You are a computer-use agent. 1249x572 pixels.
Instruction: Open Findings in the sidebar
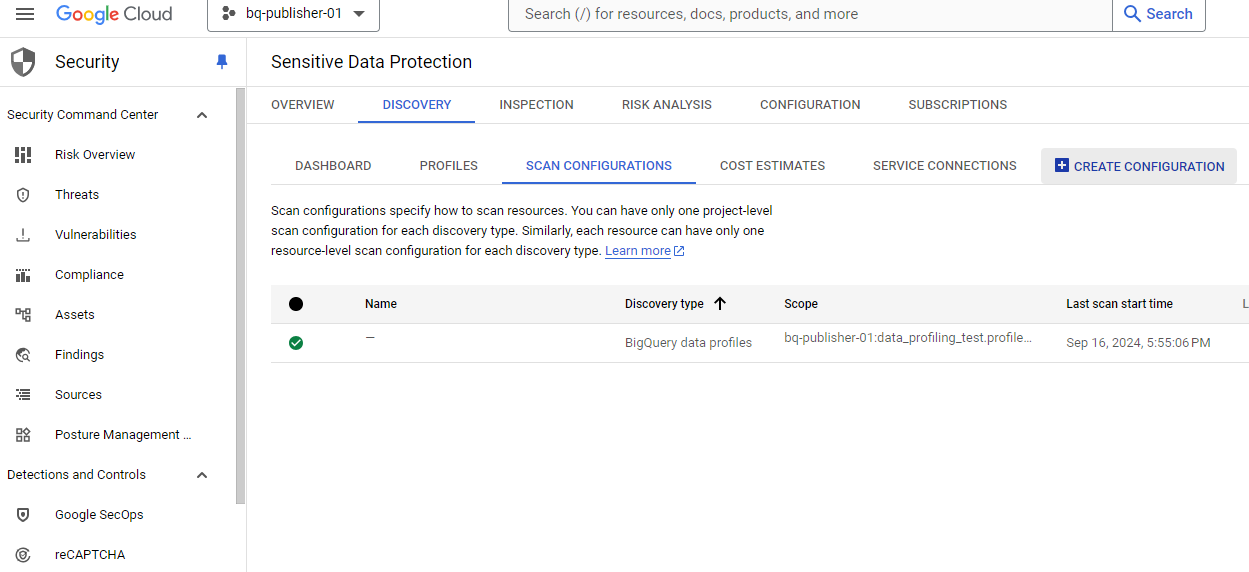pyautogui.click(x=79, y=355)
